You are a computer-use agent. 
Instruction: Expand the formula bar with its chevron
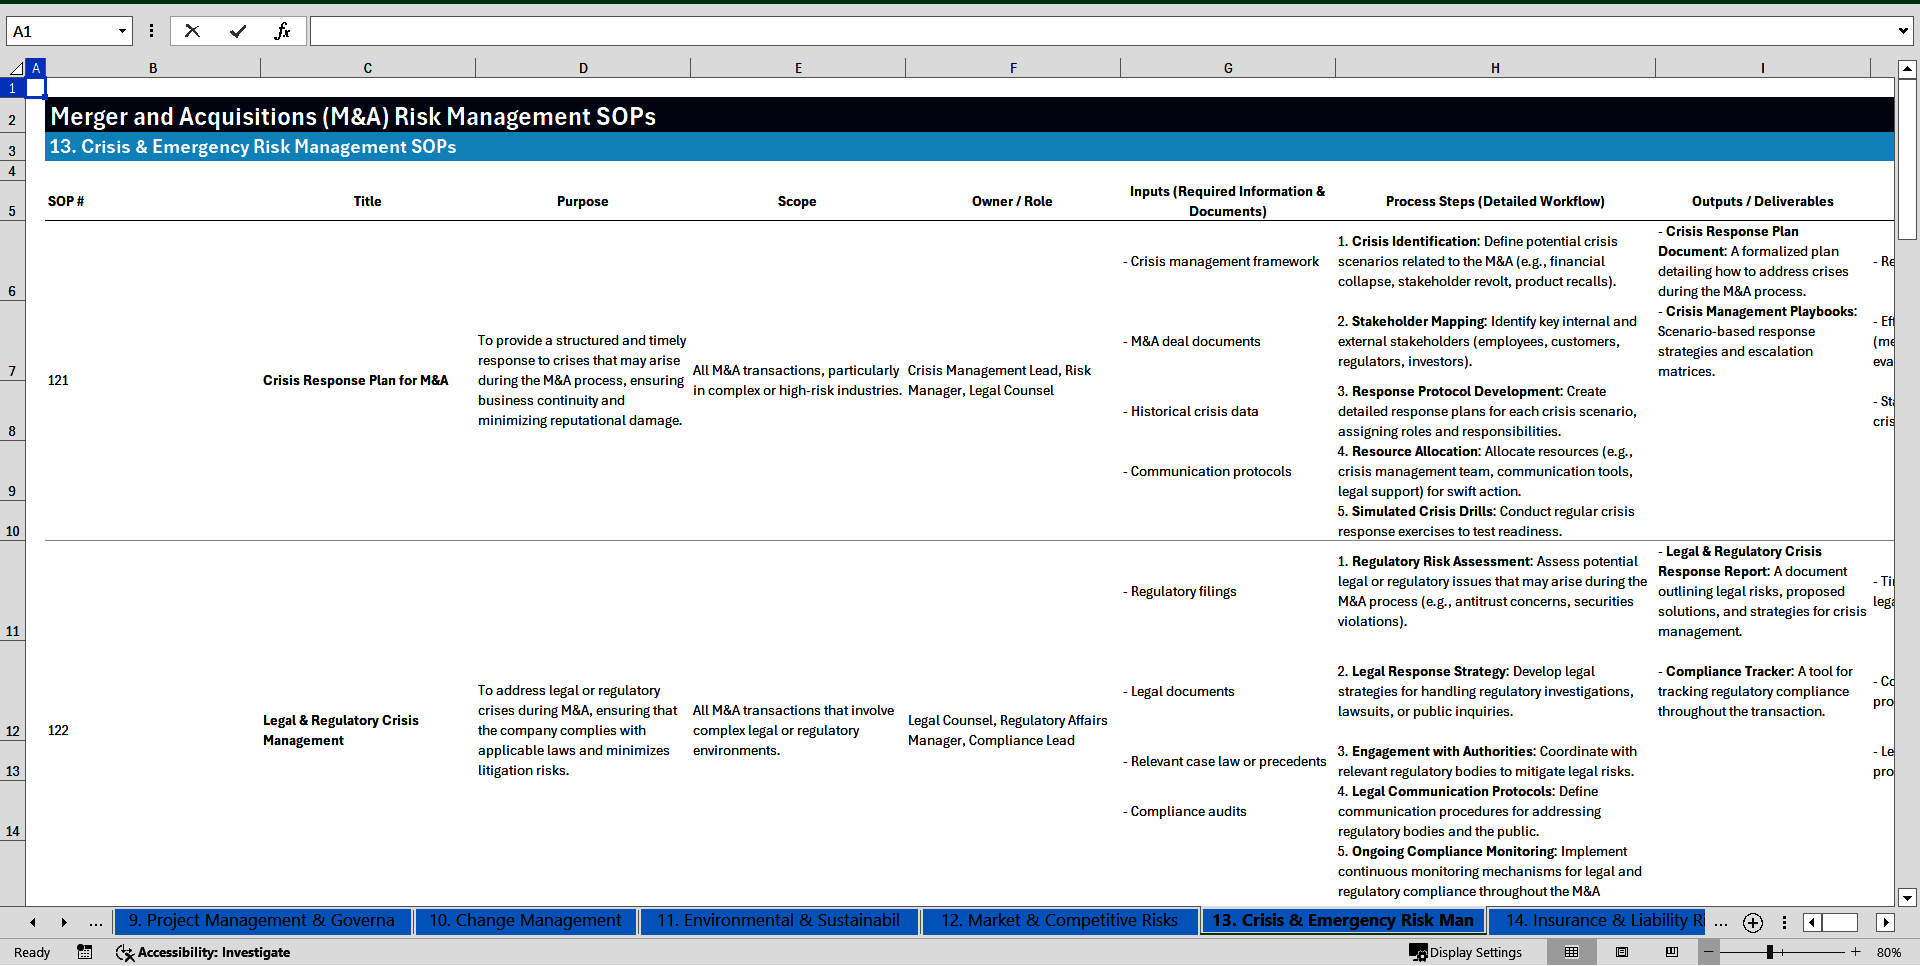click(x=1905, y=31)
